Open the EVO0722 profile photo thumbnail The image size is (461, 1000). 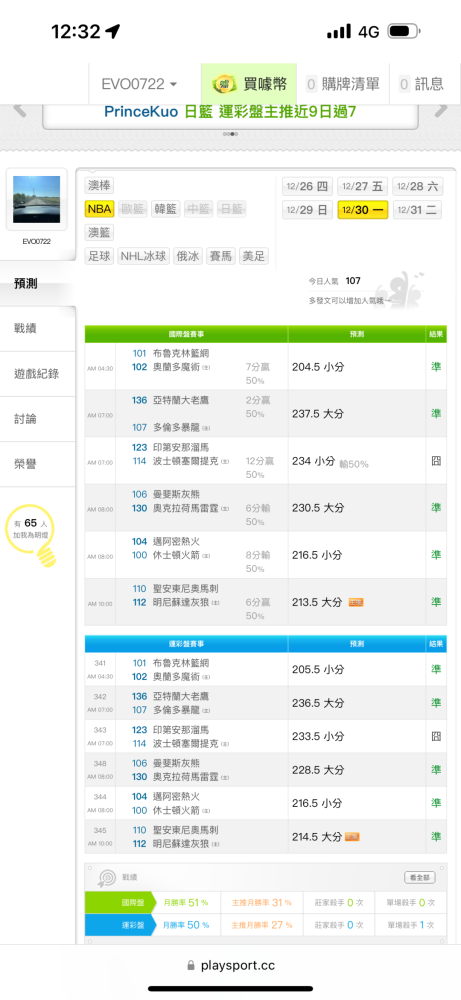click(x=36, y=200)
